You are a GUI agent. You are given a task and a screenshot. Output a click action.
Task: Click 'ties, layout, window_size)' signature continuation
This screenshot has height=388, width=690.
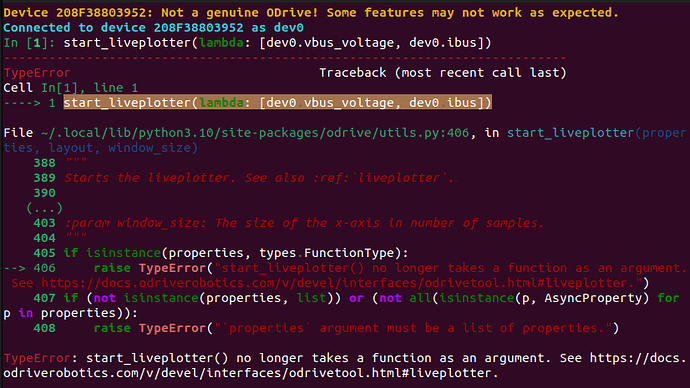coord(101,148)
